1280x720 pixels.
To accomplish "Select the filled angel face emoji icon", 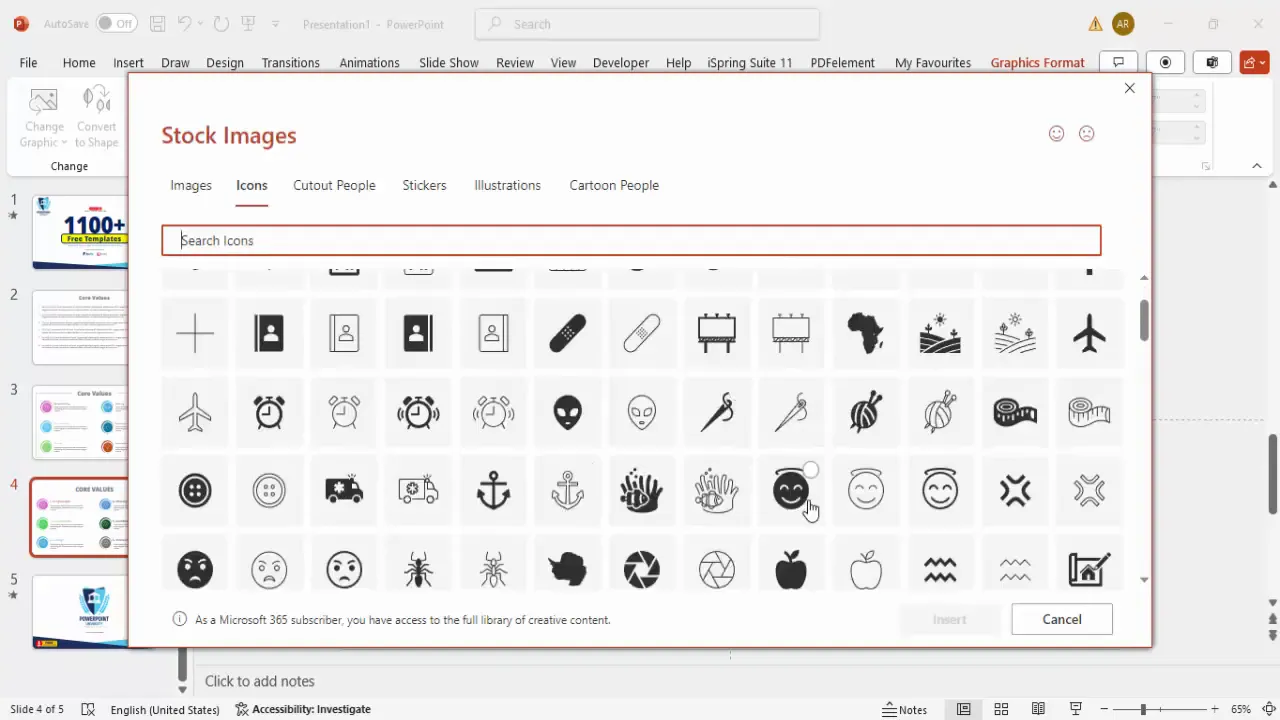I will (x=791, y=489).
